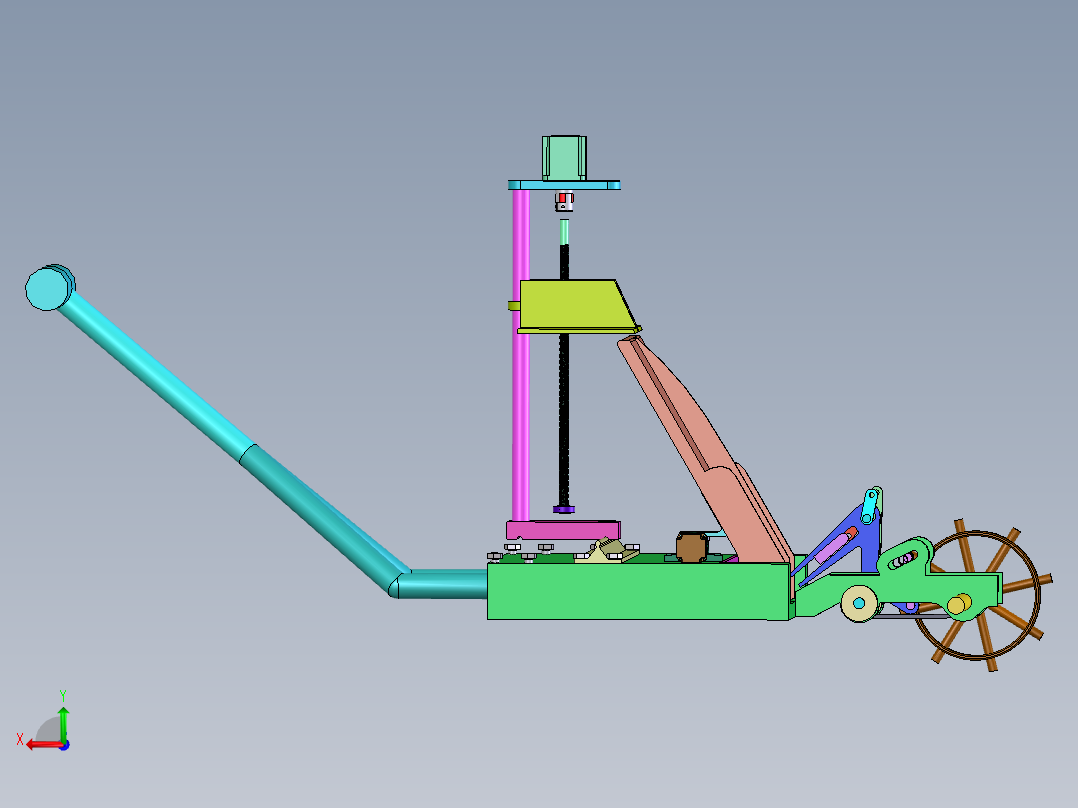
Task: Select the purple nut at lead screw bottom
Action: point(564,510)
